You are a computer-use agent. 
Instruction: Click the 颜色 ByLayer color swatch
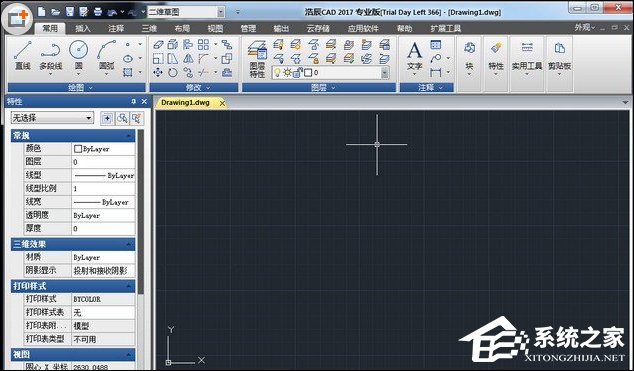(78, 149)
